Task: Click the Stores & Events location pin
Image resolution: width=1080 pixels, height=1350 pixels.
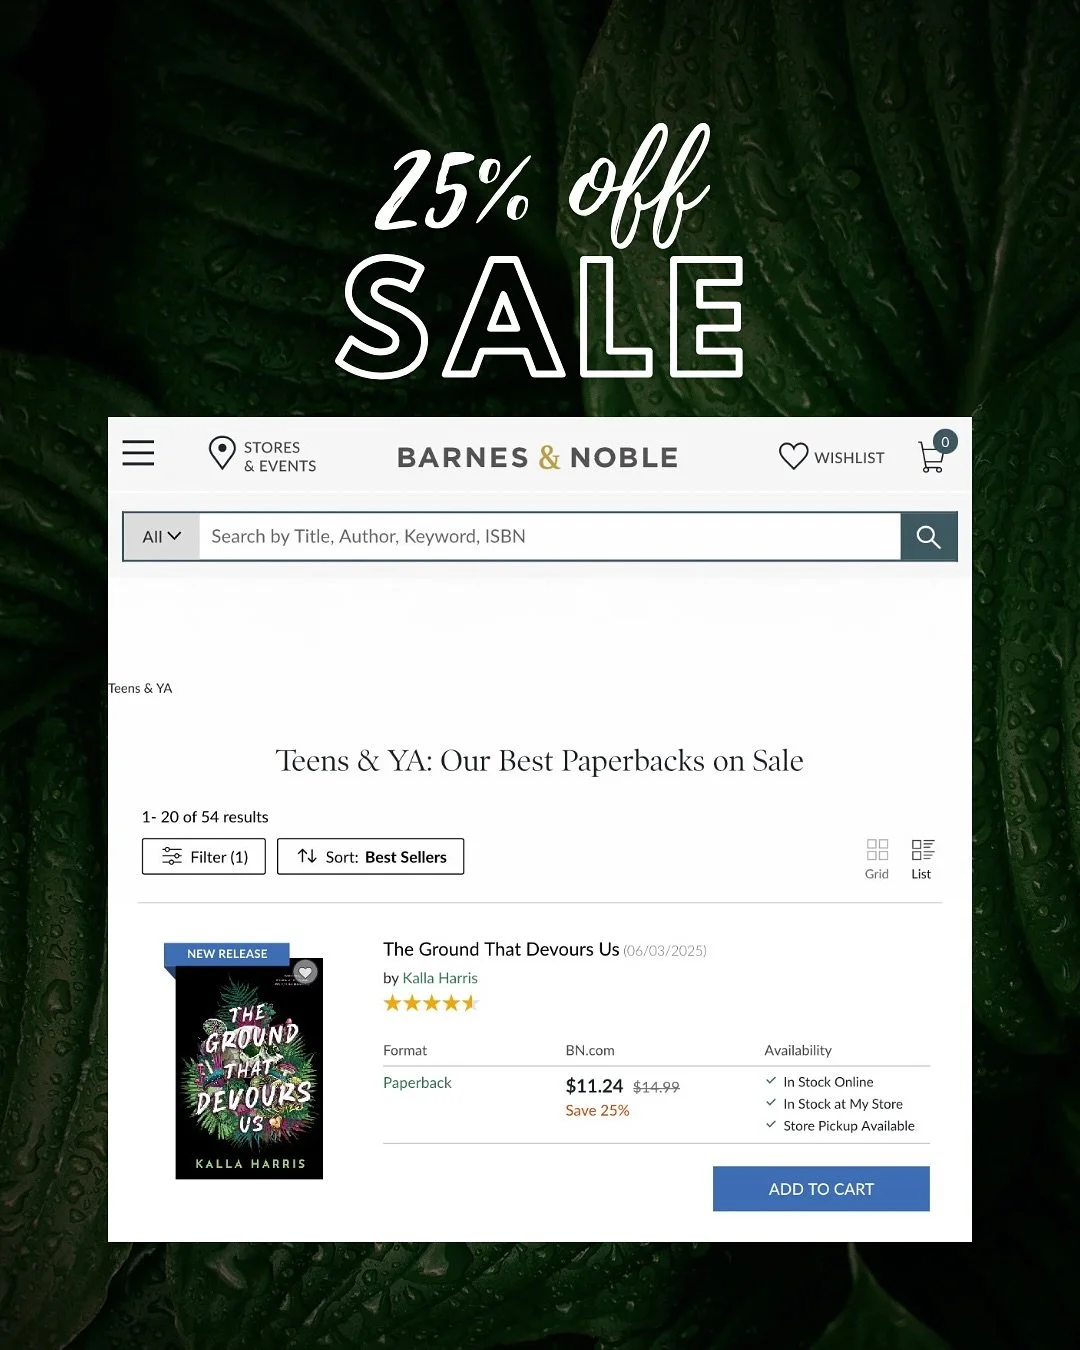Action: 221,453
